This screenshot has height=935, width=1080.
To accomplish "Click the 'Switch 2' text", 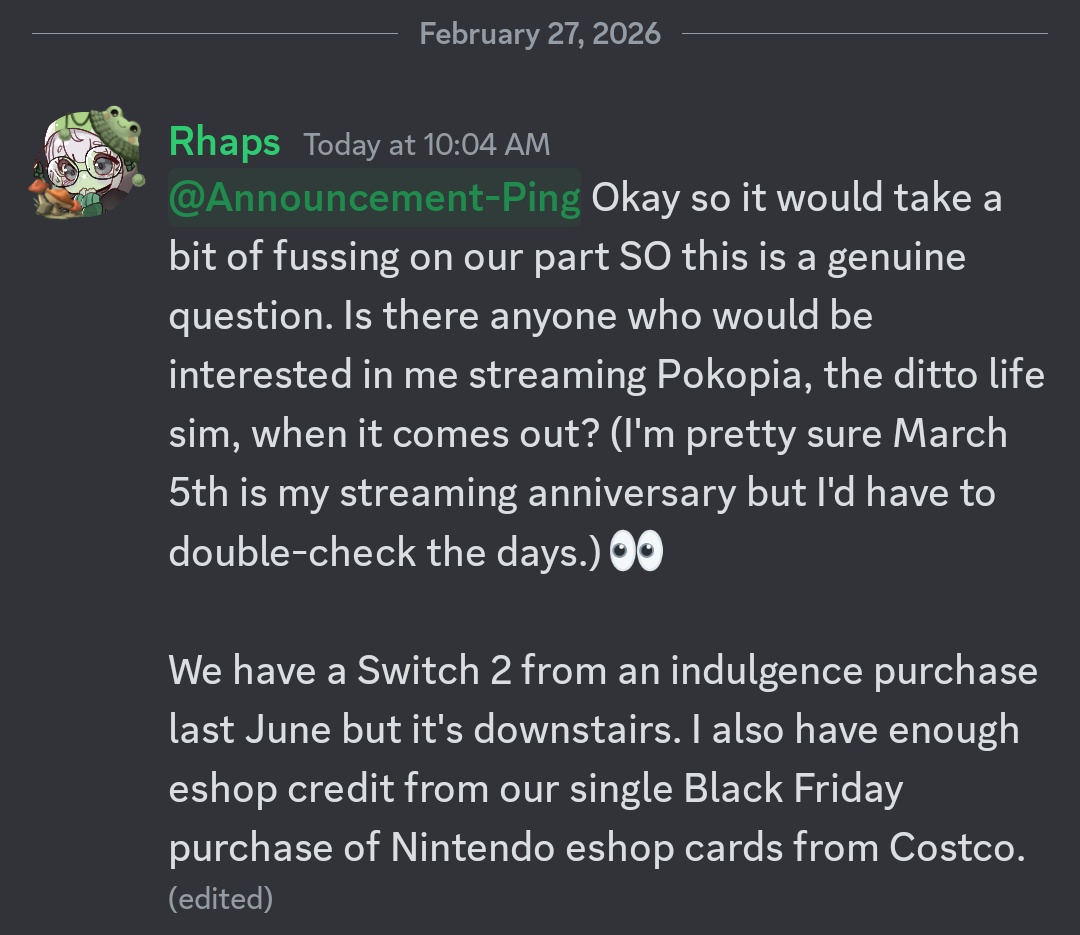I will click(435, 670).
